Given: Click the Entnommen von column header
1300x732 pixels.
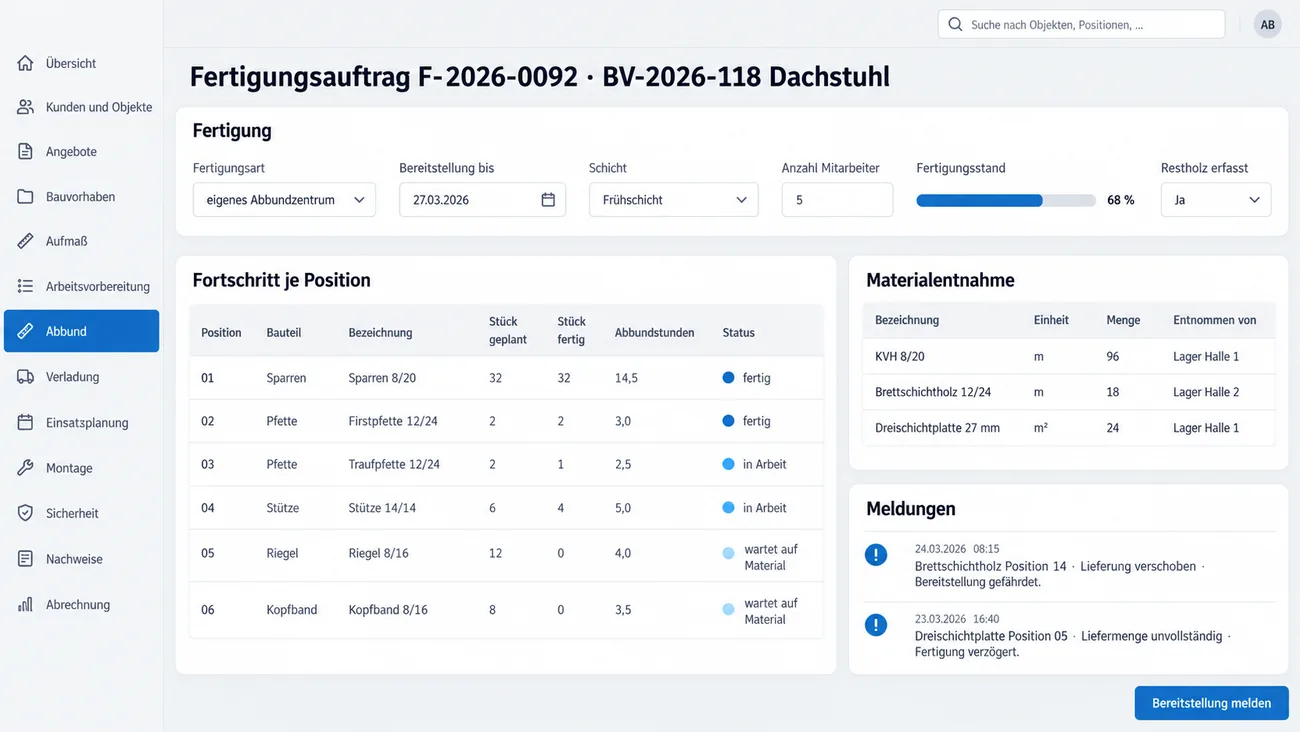Looking at the screenshot, I should 1215,320.
